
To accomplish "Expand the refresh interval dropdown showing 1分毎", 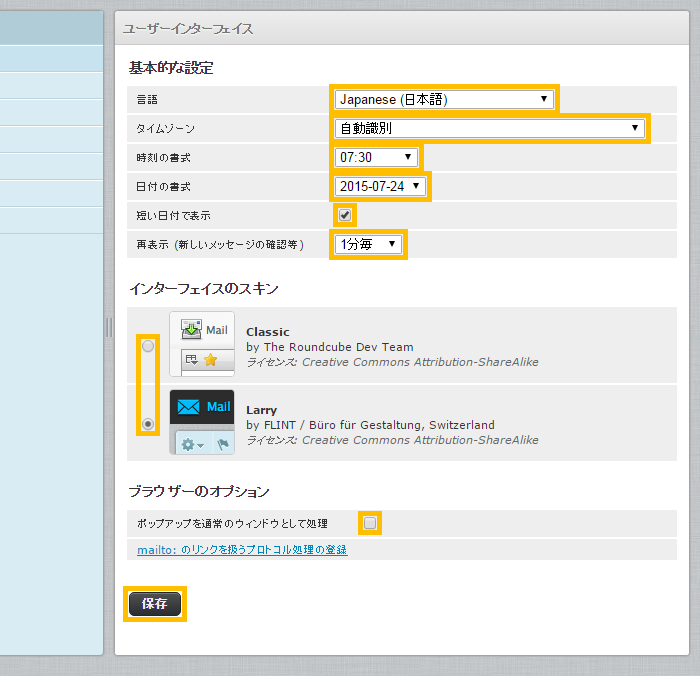I will pyautogui.click(x=368, y=244).
